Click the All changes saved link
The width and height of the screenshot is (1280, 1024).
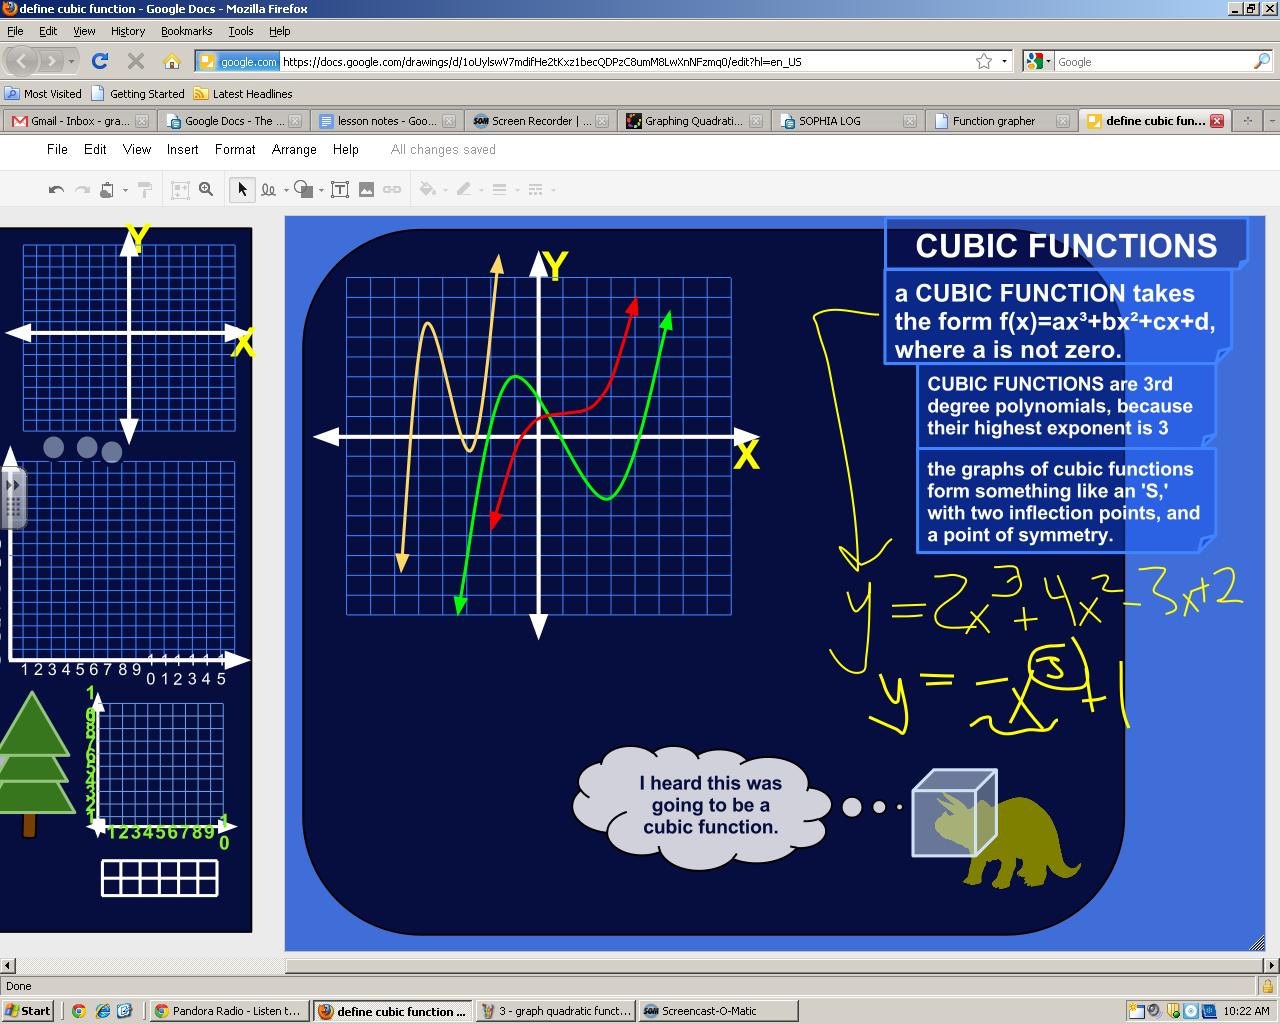[x=442, y=149]
